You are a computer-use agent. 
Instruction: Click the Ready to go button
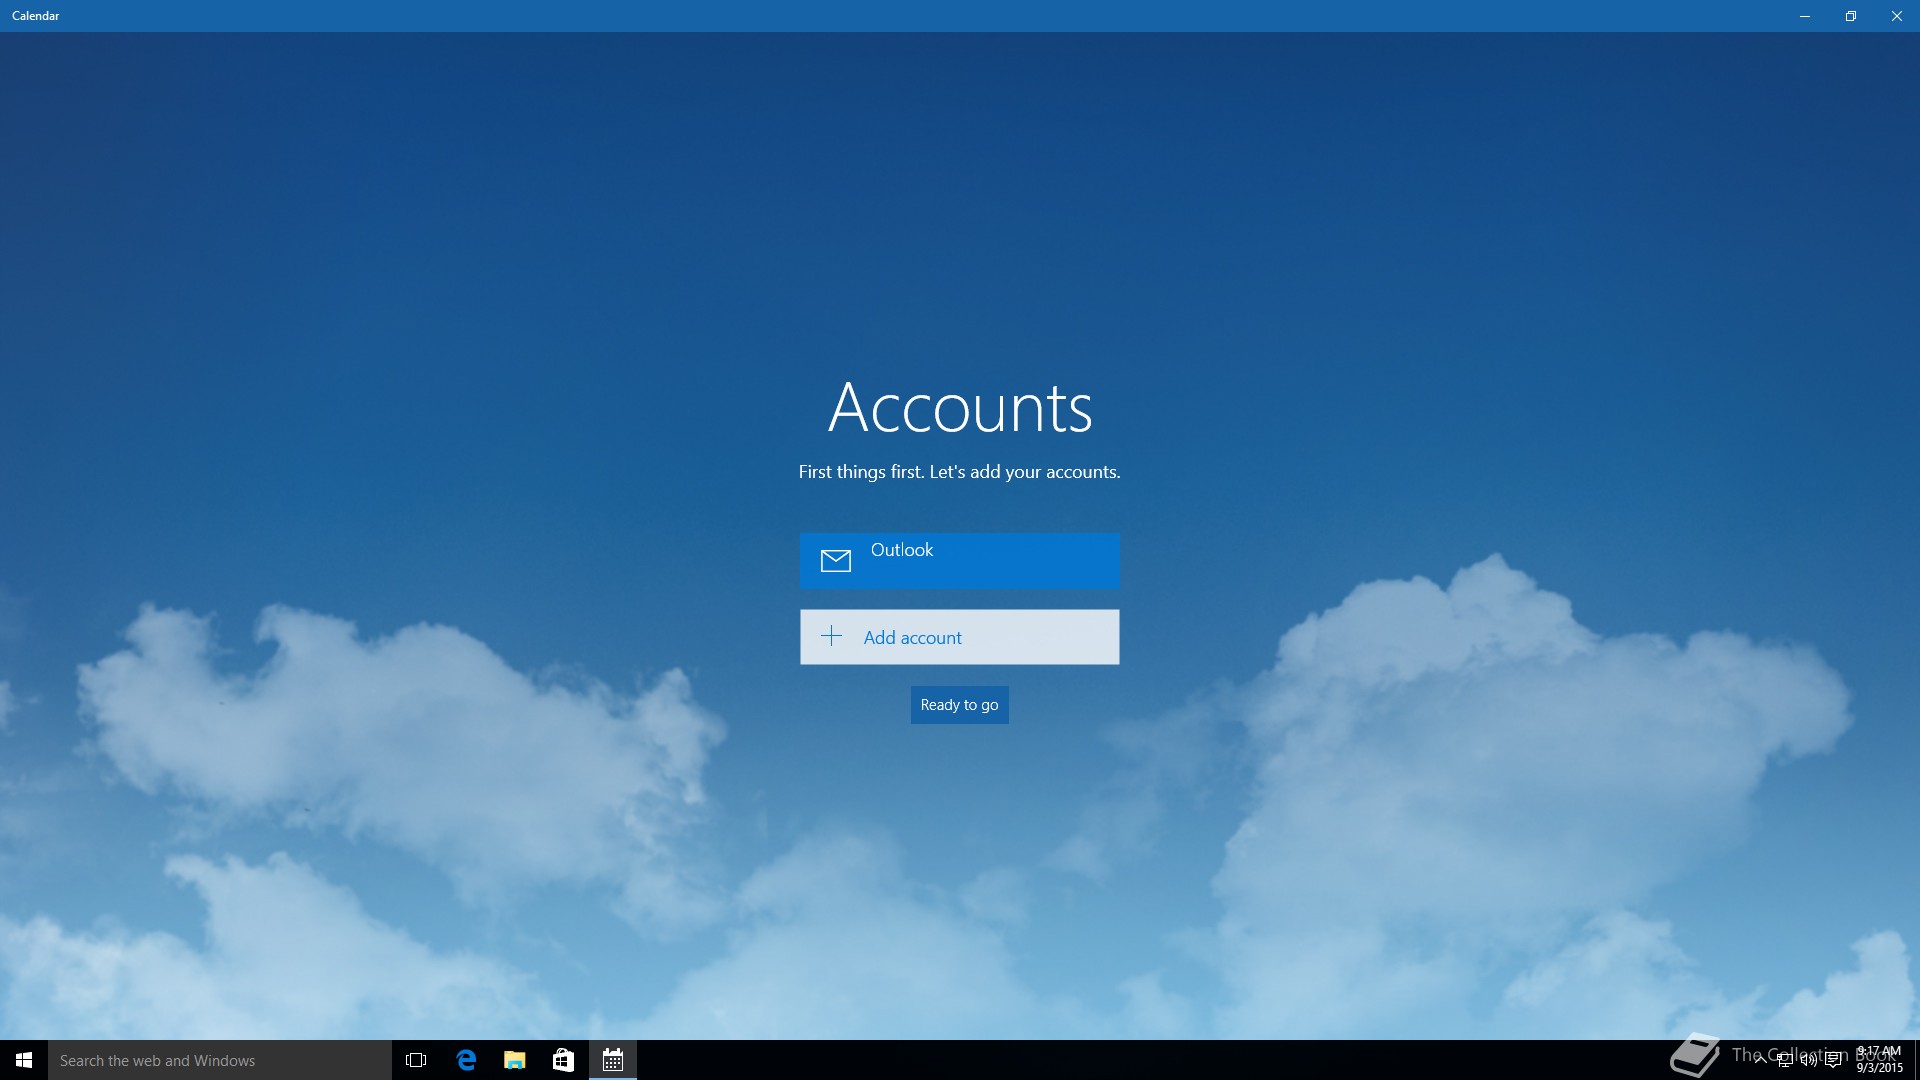(959, 705)
